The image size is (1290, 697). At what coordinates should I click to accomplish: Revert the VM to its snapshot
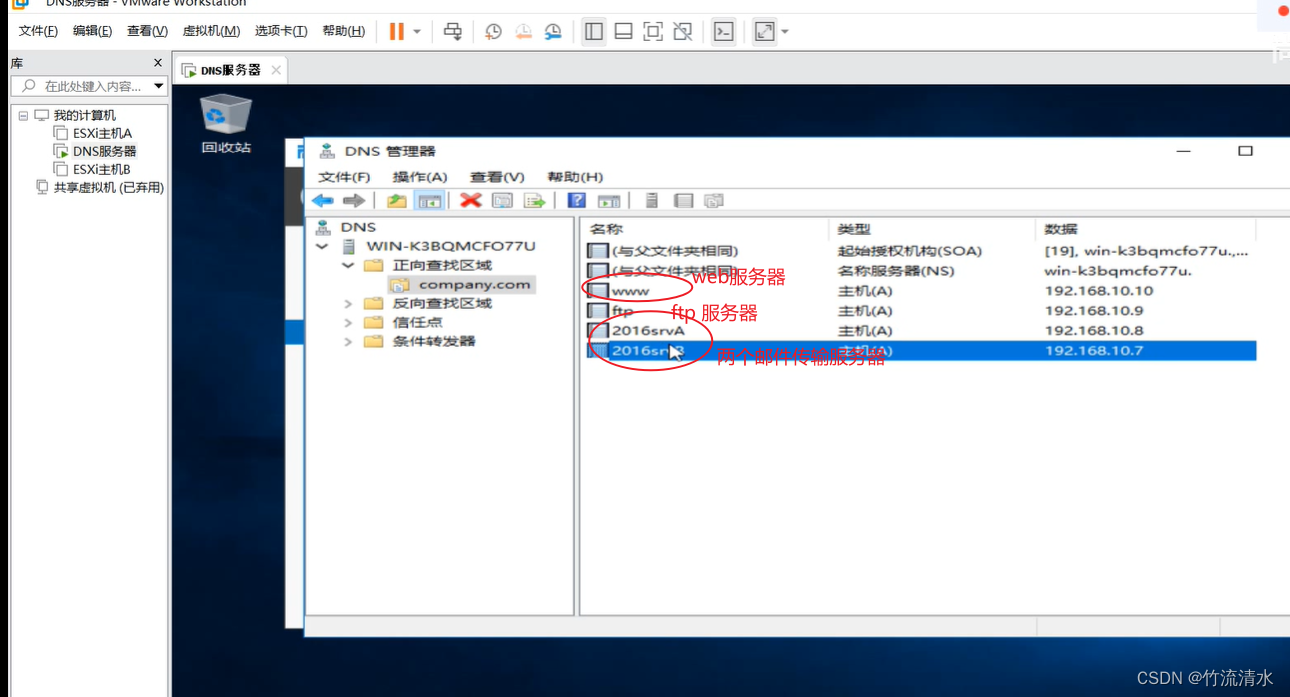point(523,31)
